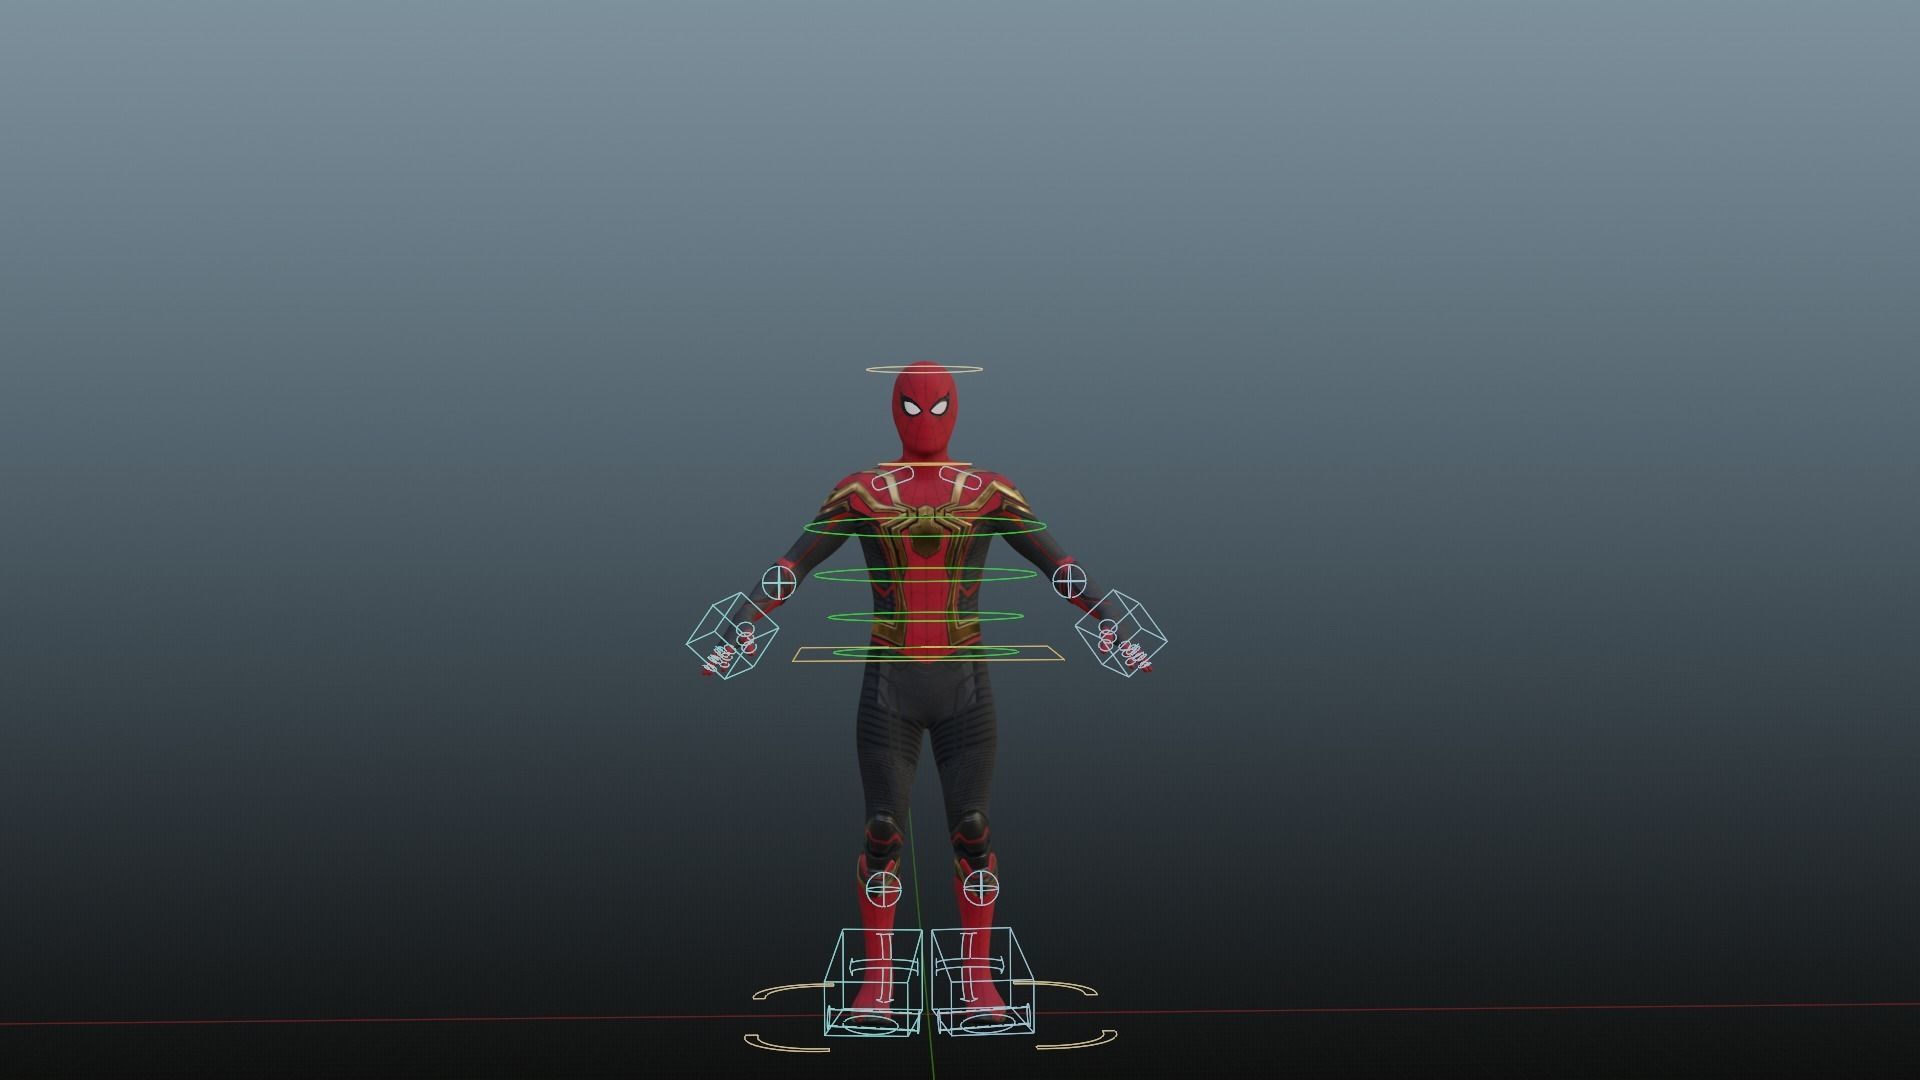Select the yellow square hips control
This screenshot has height=1080, width=1920.
tap(929, 654)
